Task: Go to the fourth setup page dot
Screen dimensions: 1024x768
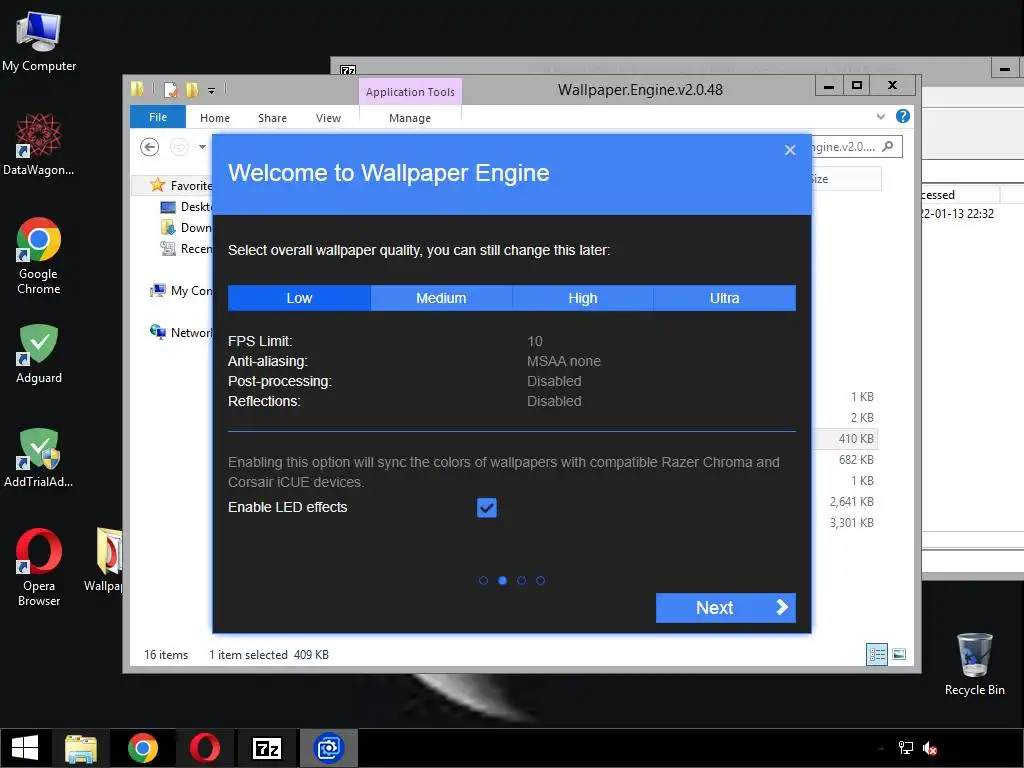Action: click(540, 581)
